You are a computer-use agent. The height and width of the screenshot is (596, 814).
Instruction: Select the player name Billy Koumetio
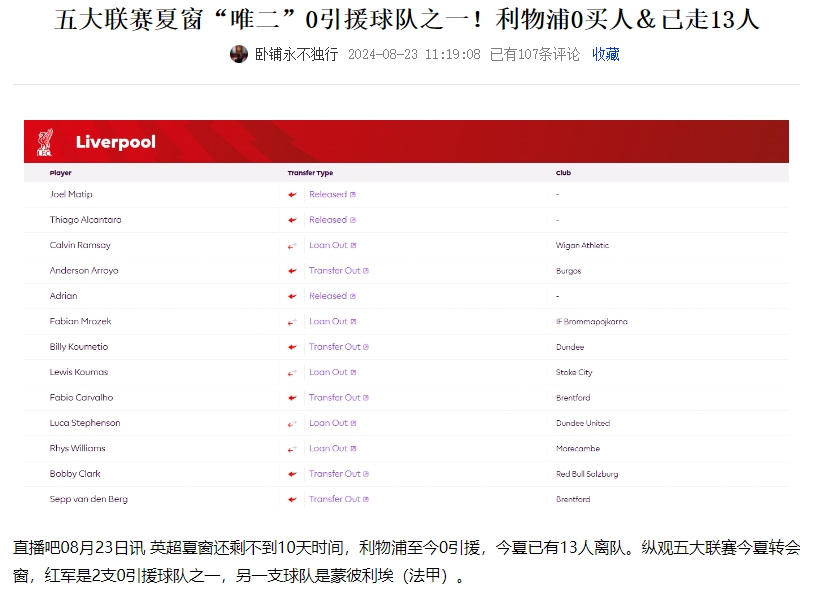pos(79,347)
